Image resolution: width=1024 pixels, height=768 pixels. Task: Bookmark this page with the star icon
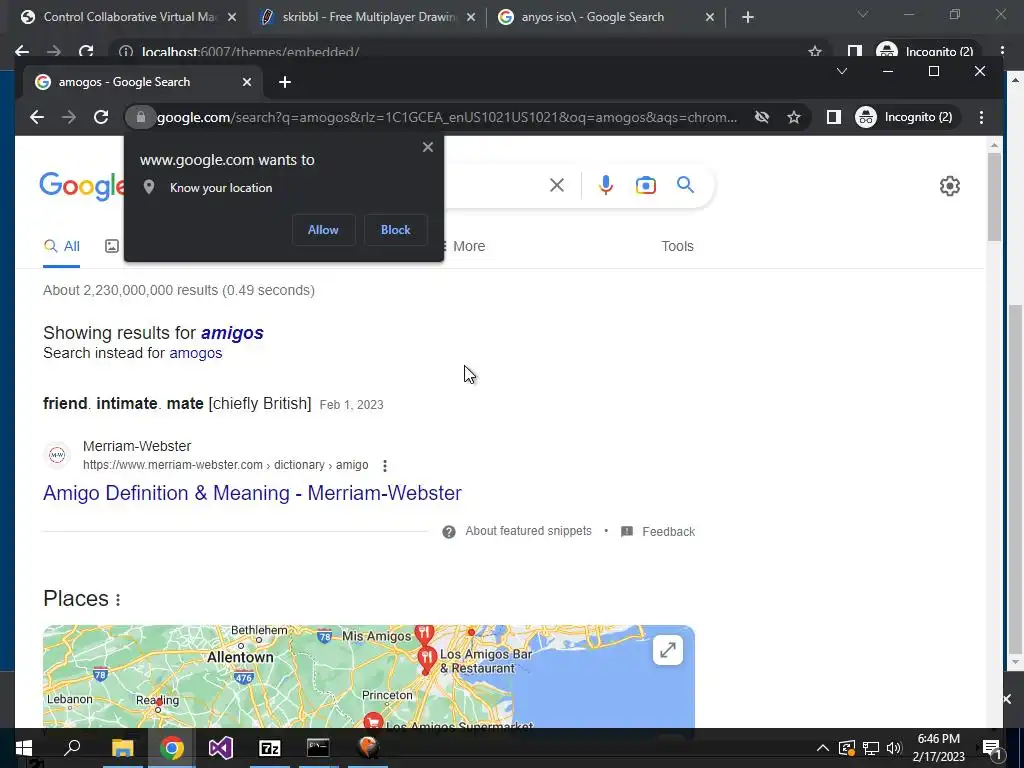(793, 118)
